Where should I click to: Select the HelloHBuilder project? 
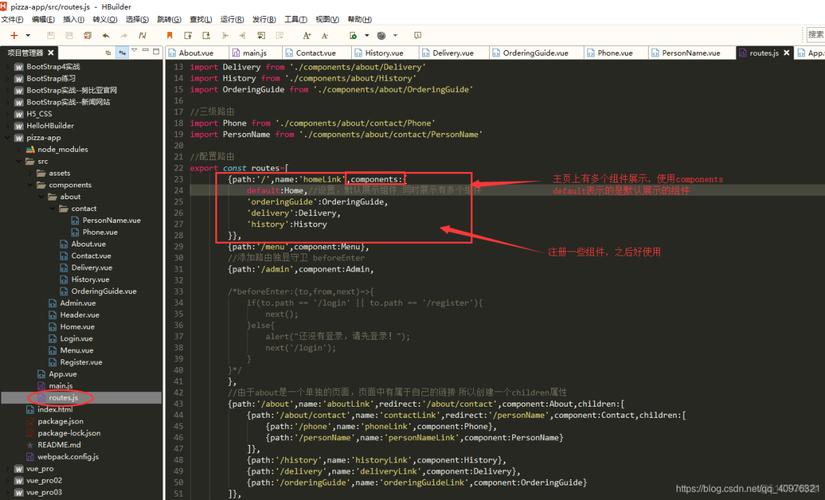click(x=50, y=126)
